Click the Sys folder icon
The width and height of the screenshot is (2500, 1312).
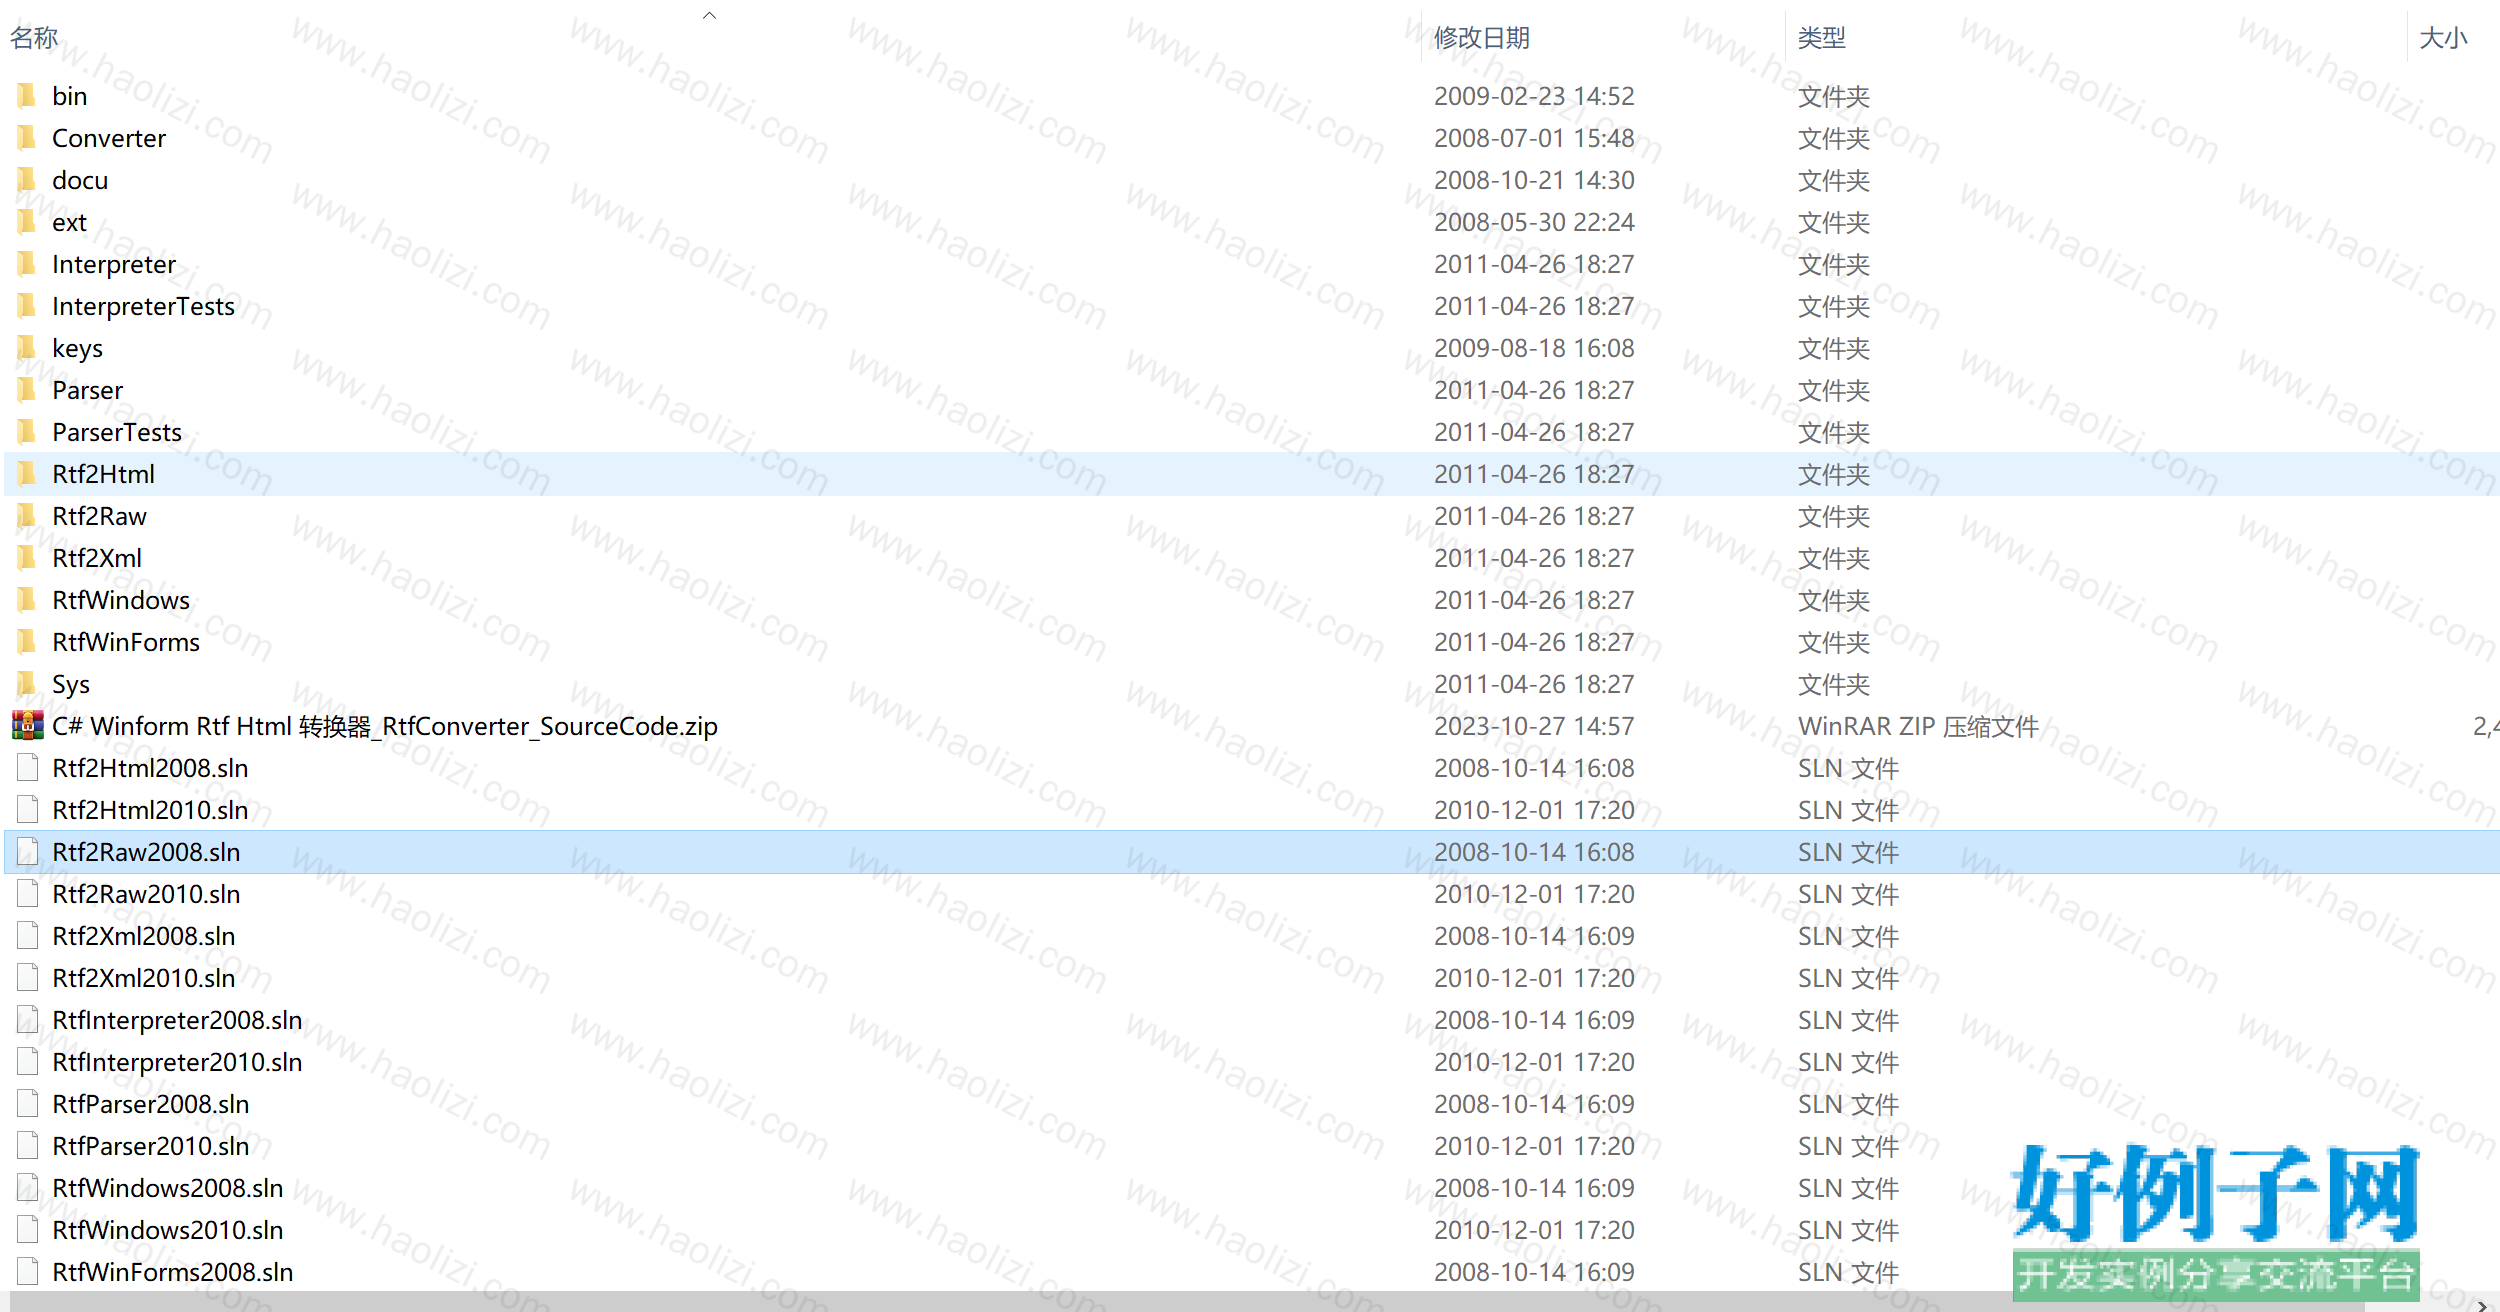(27, 684)
